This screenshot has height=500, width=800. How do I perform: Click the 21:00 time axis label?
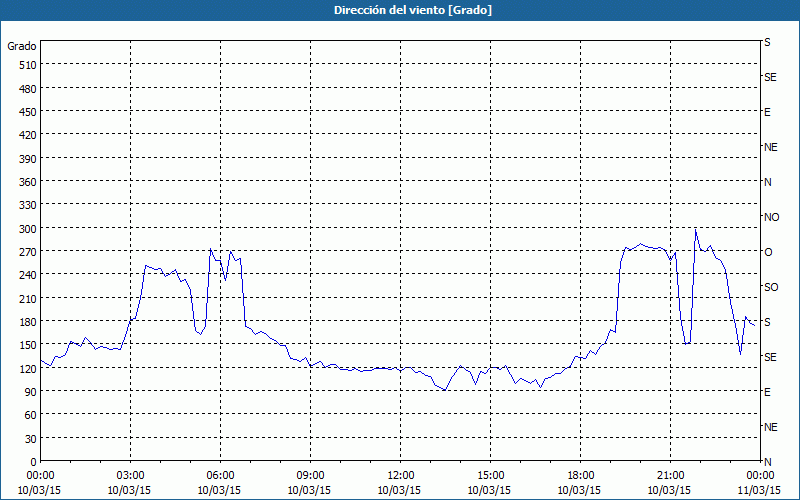pos(670,476)
